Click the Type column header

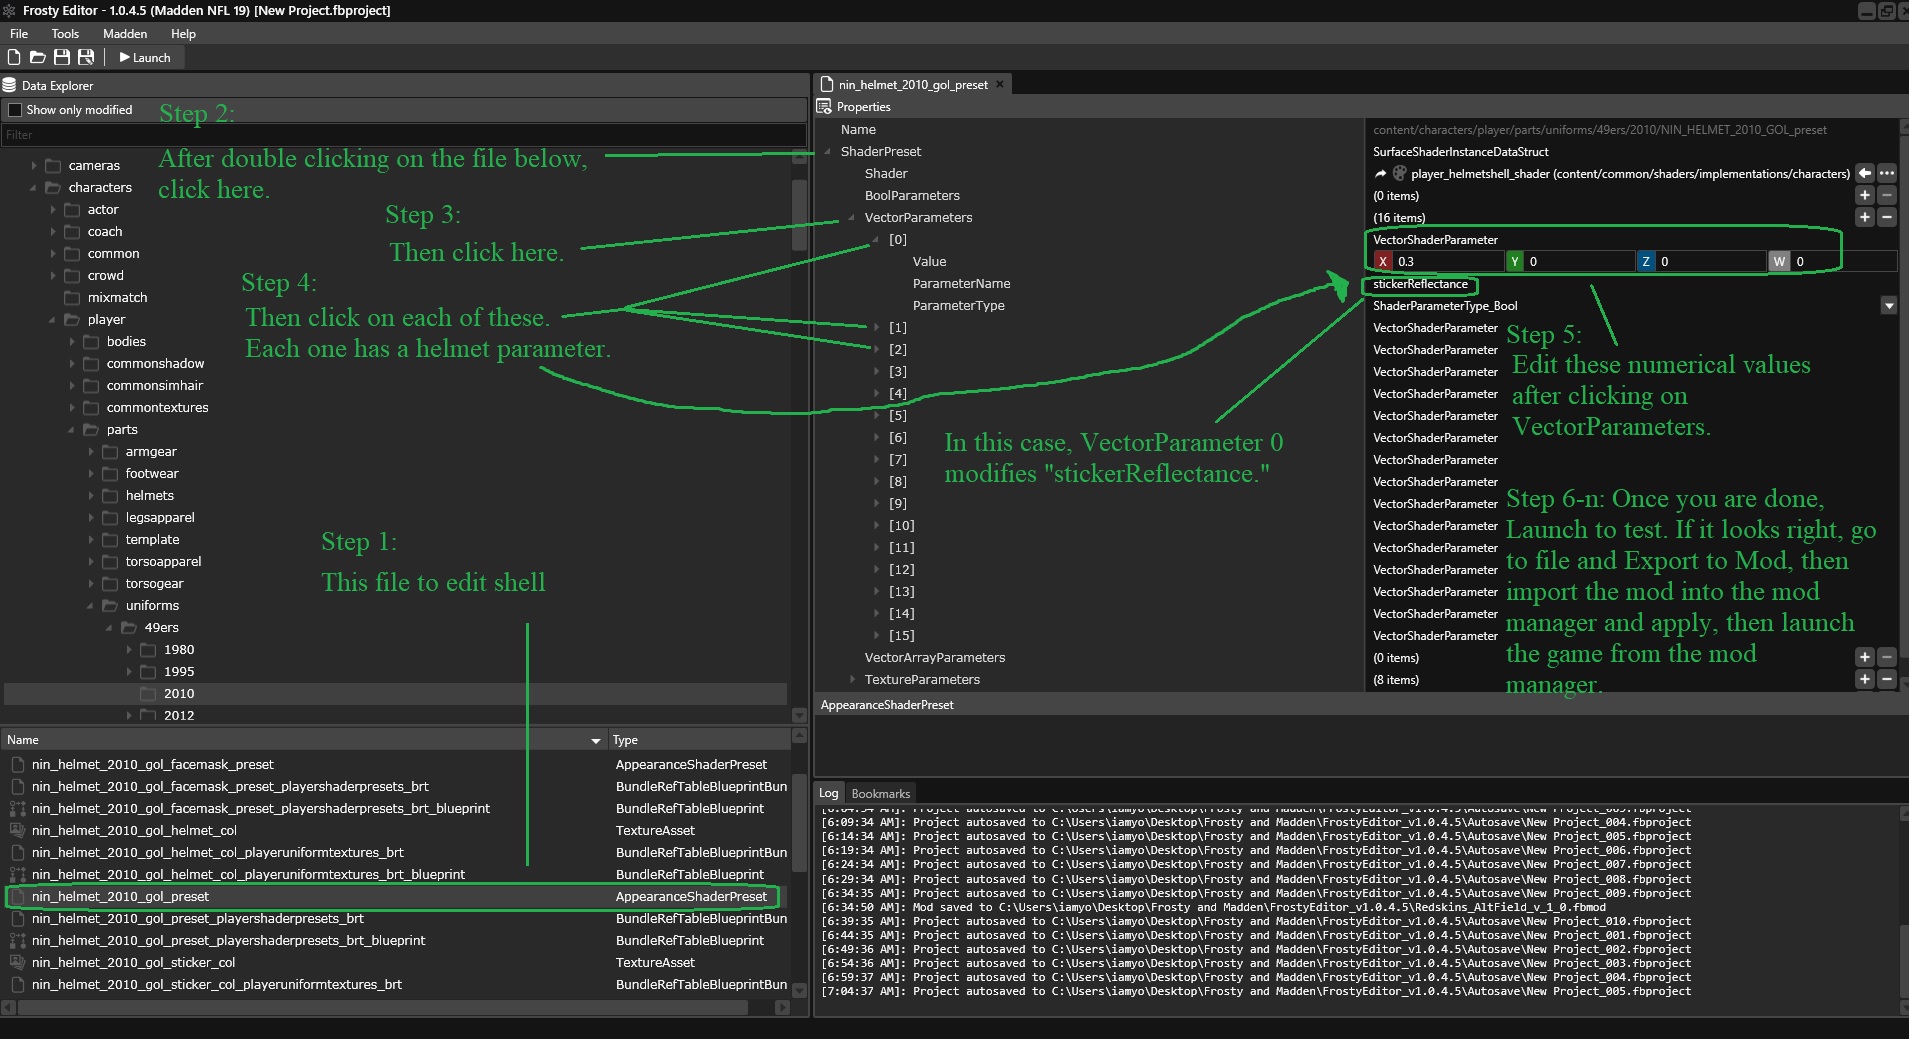pos(699,740)
